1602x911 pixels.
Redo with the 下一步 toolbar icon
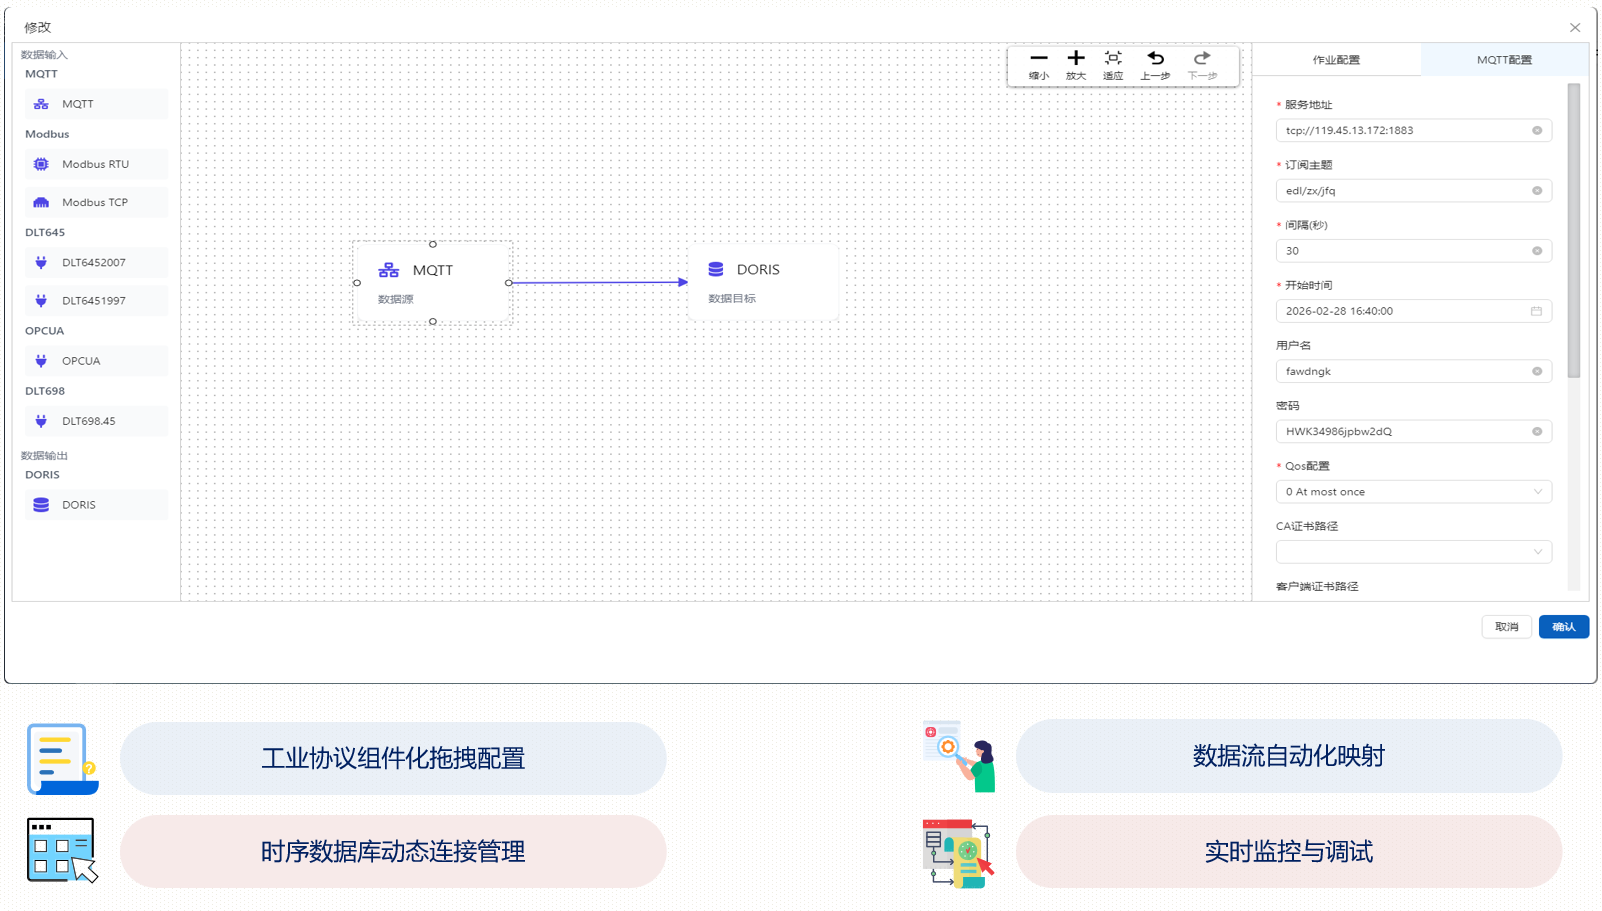1202,58
